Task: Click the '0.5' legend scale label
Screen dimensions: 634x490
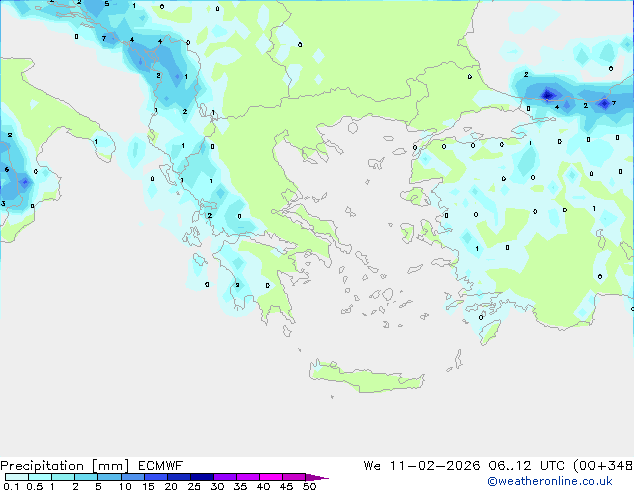Action: coord(35,486)
